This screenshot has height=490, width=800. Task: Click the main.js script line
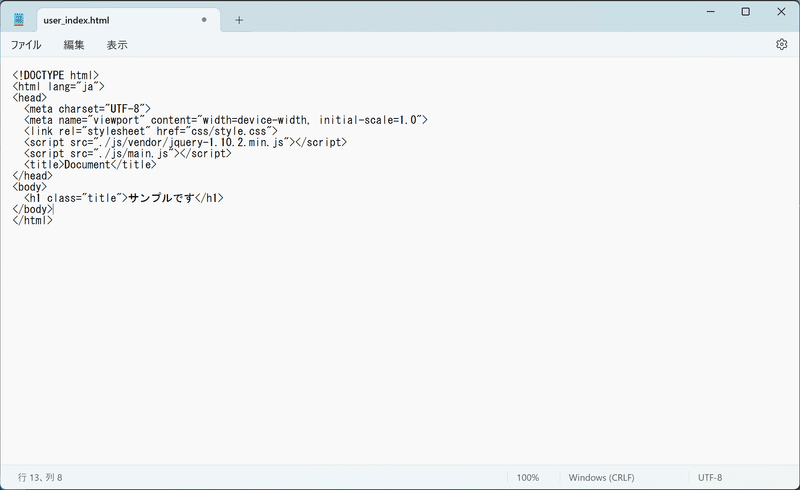(128, 154)
